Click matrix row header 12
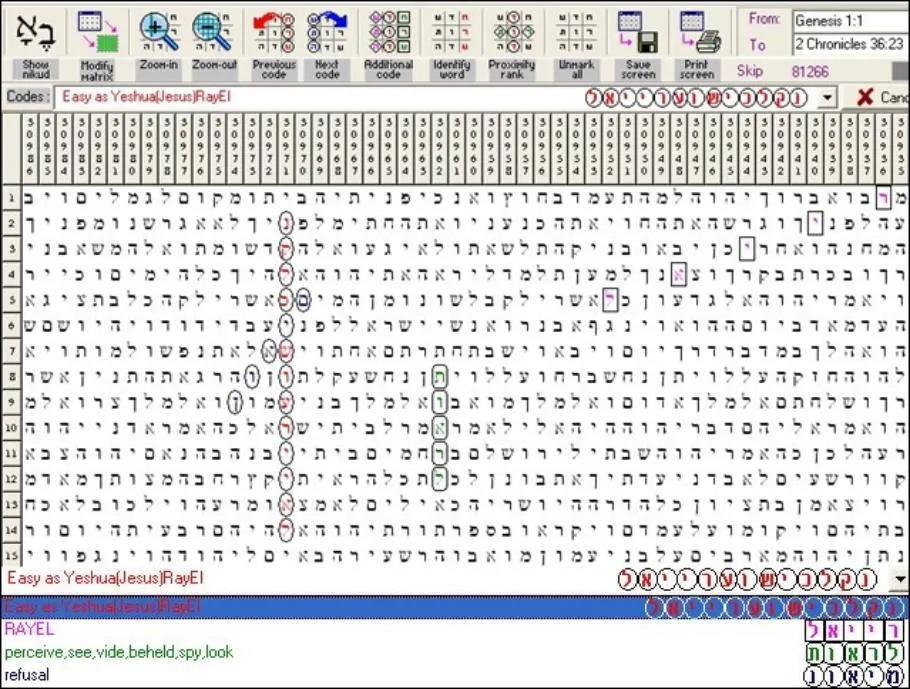The width and height of the screenshot is (910, 689). point(10,479)
